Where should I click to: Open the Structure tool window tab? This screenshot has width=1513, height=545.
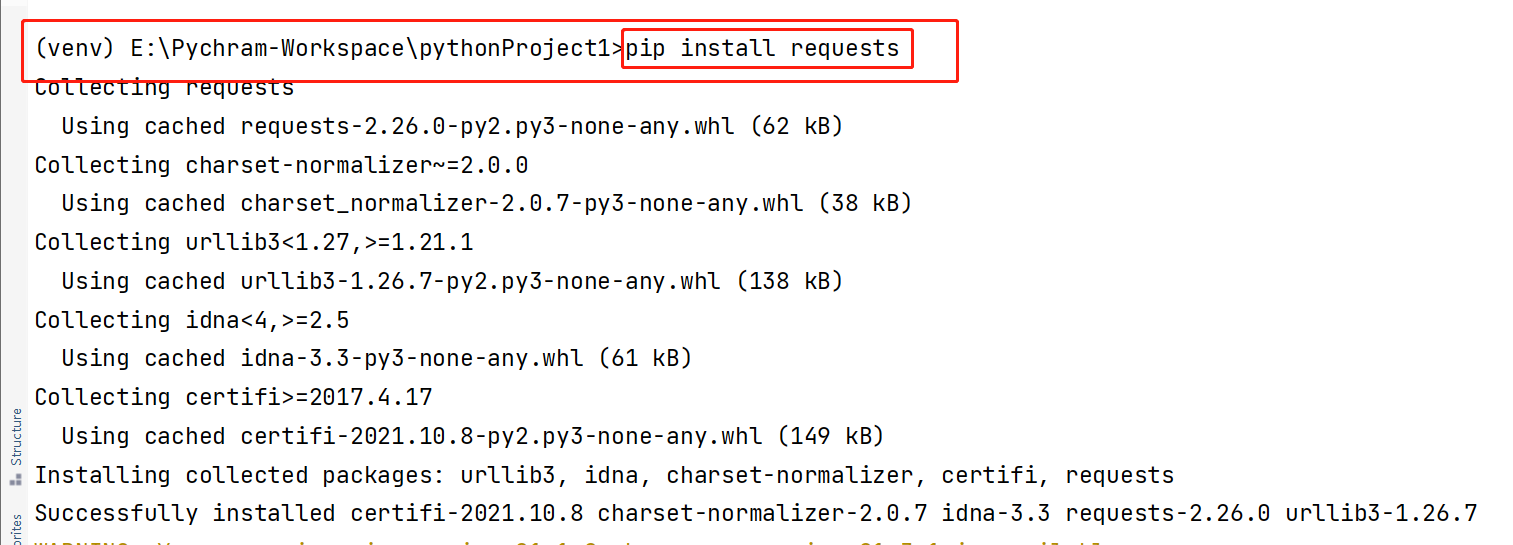tap(16, 437)
